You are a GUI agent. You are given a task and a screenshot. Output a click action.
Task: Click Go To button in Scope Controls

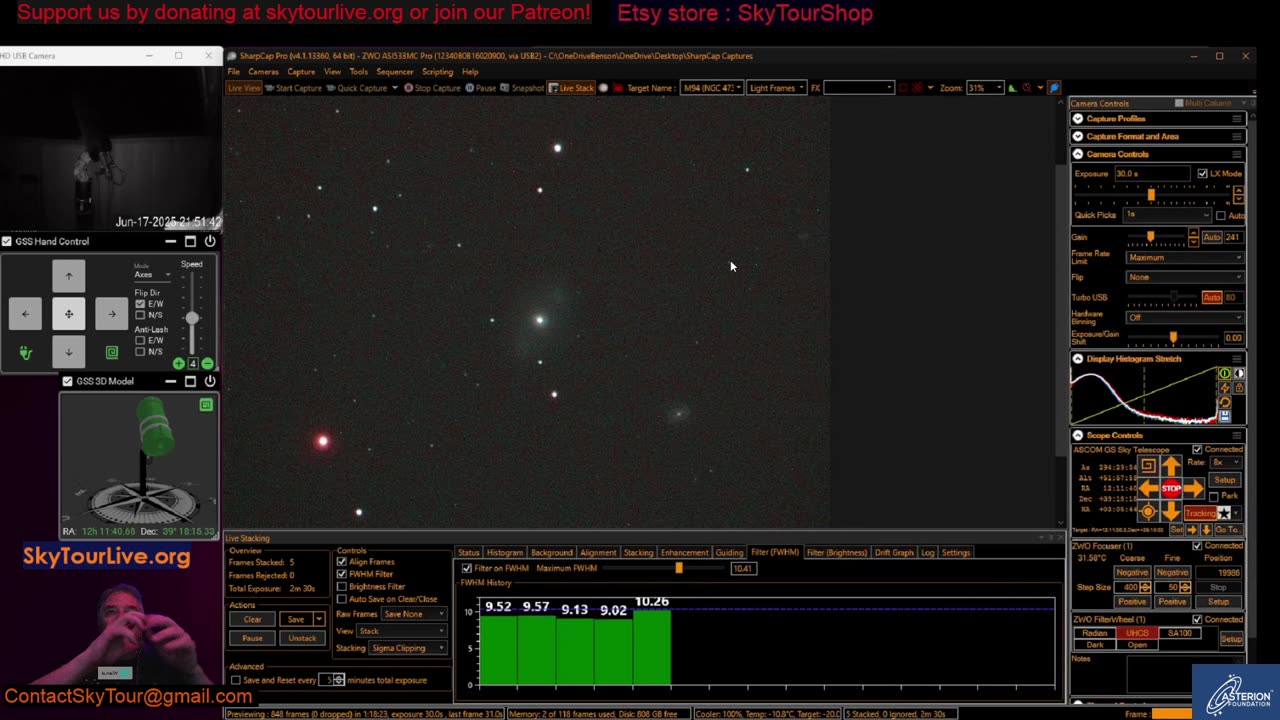[1227, 529]
